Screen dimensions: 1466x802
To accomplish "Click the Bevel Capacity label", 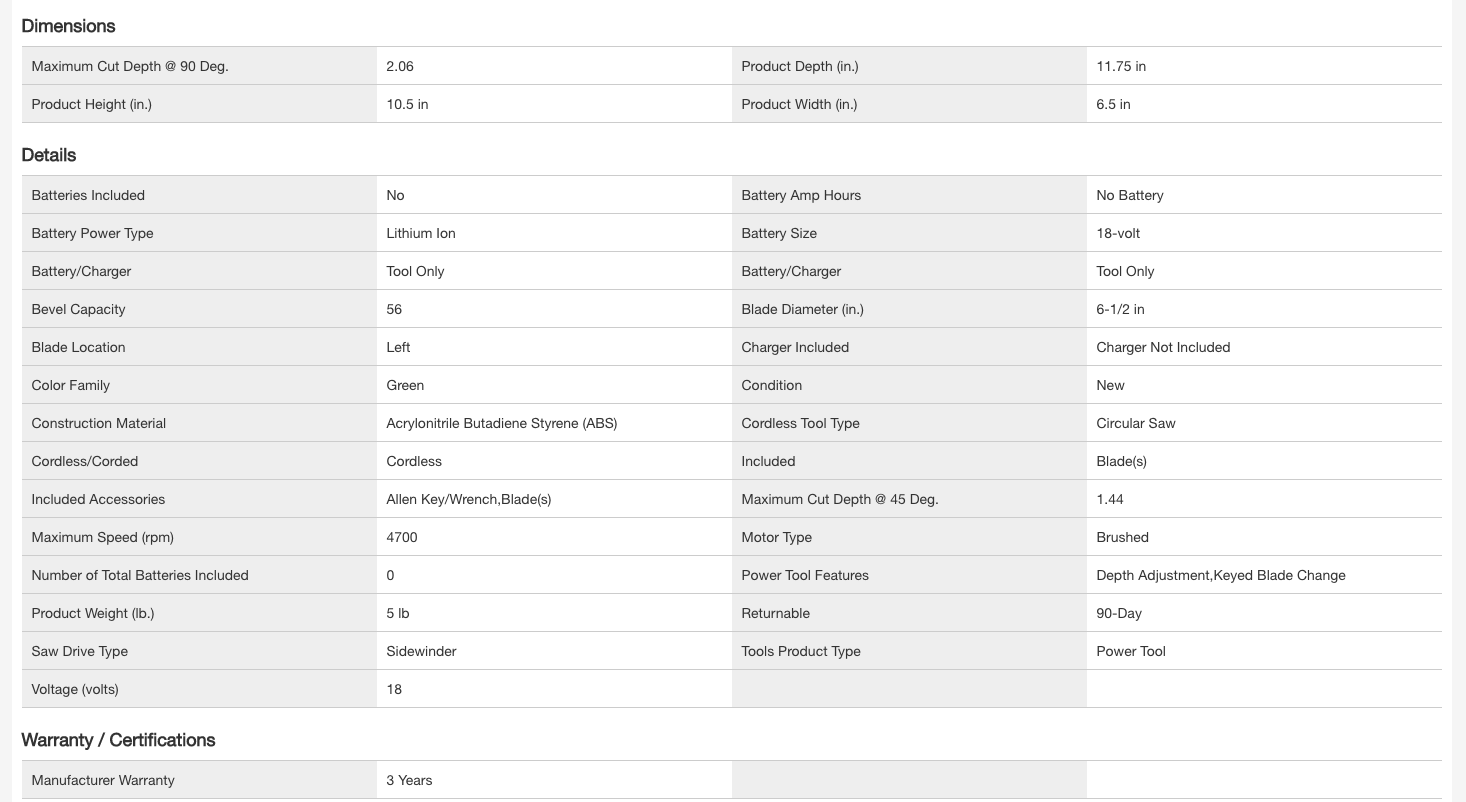I will (78, 309).
